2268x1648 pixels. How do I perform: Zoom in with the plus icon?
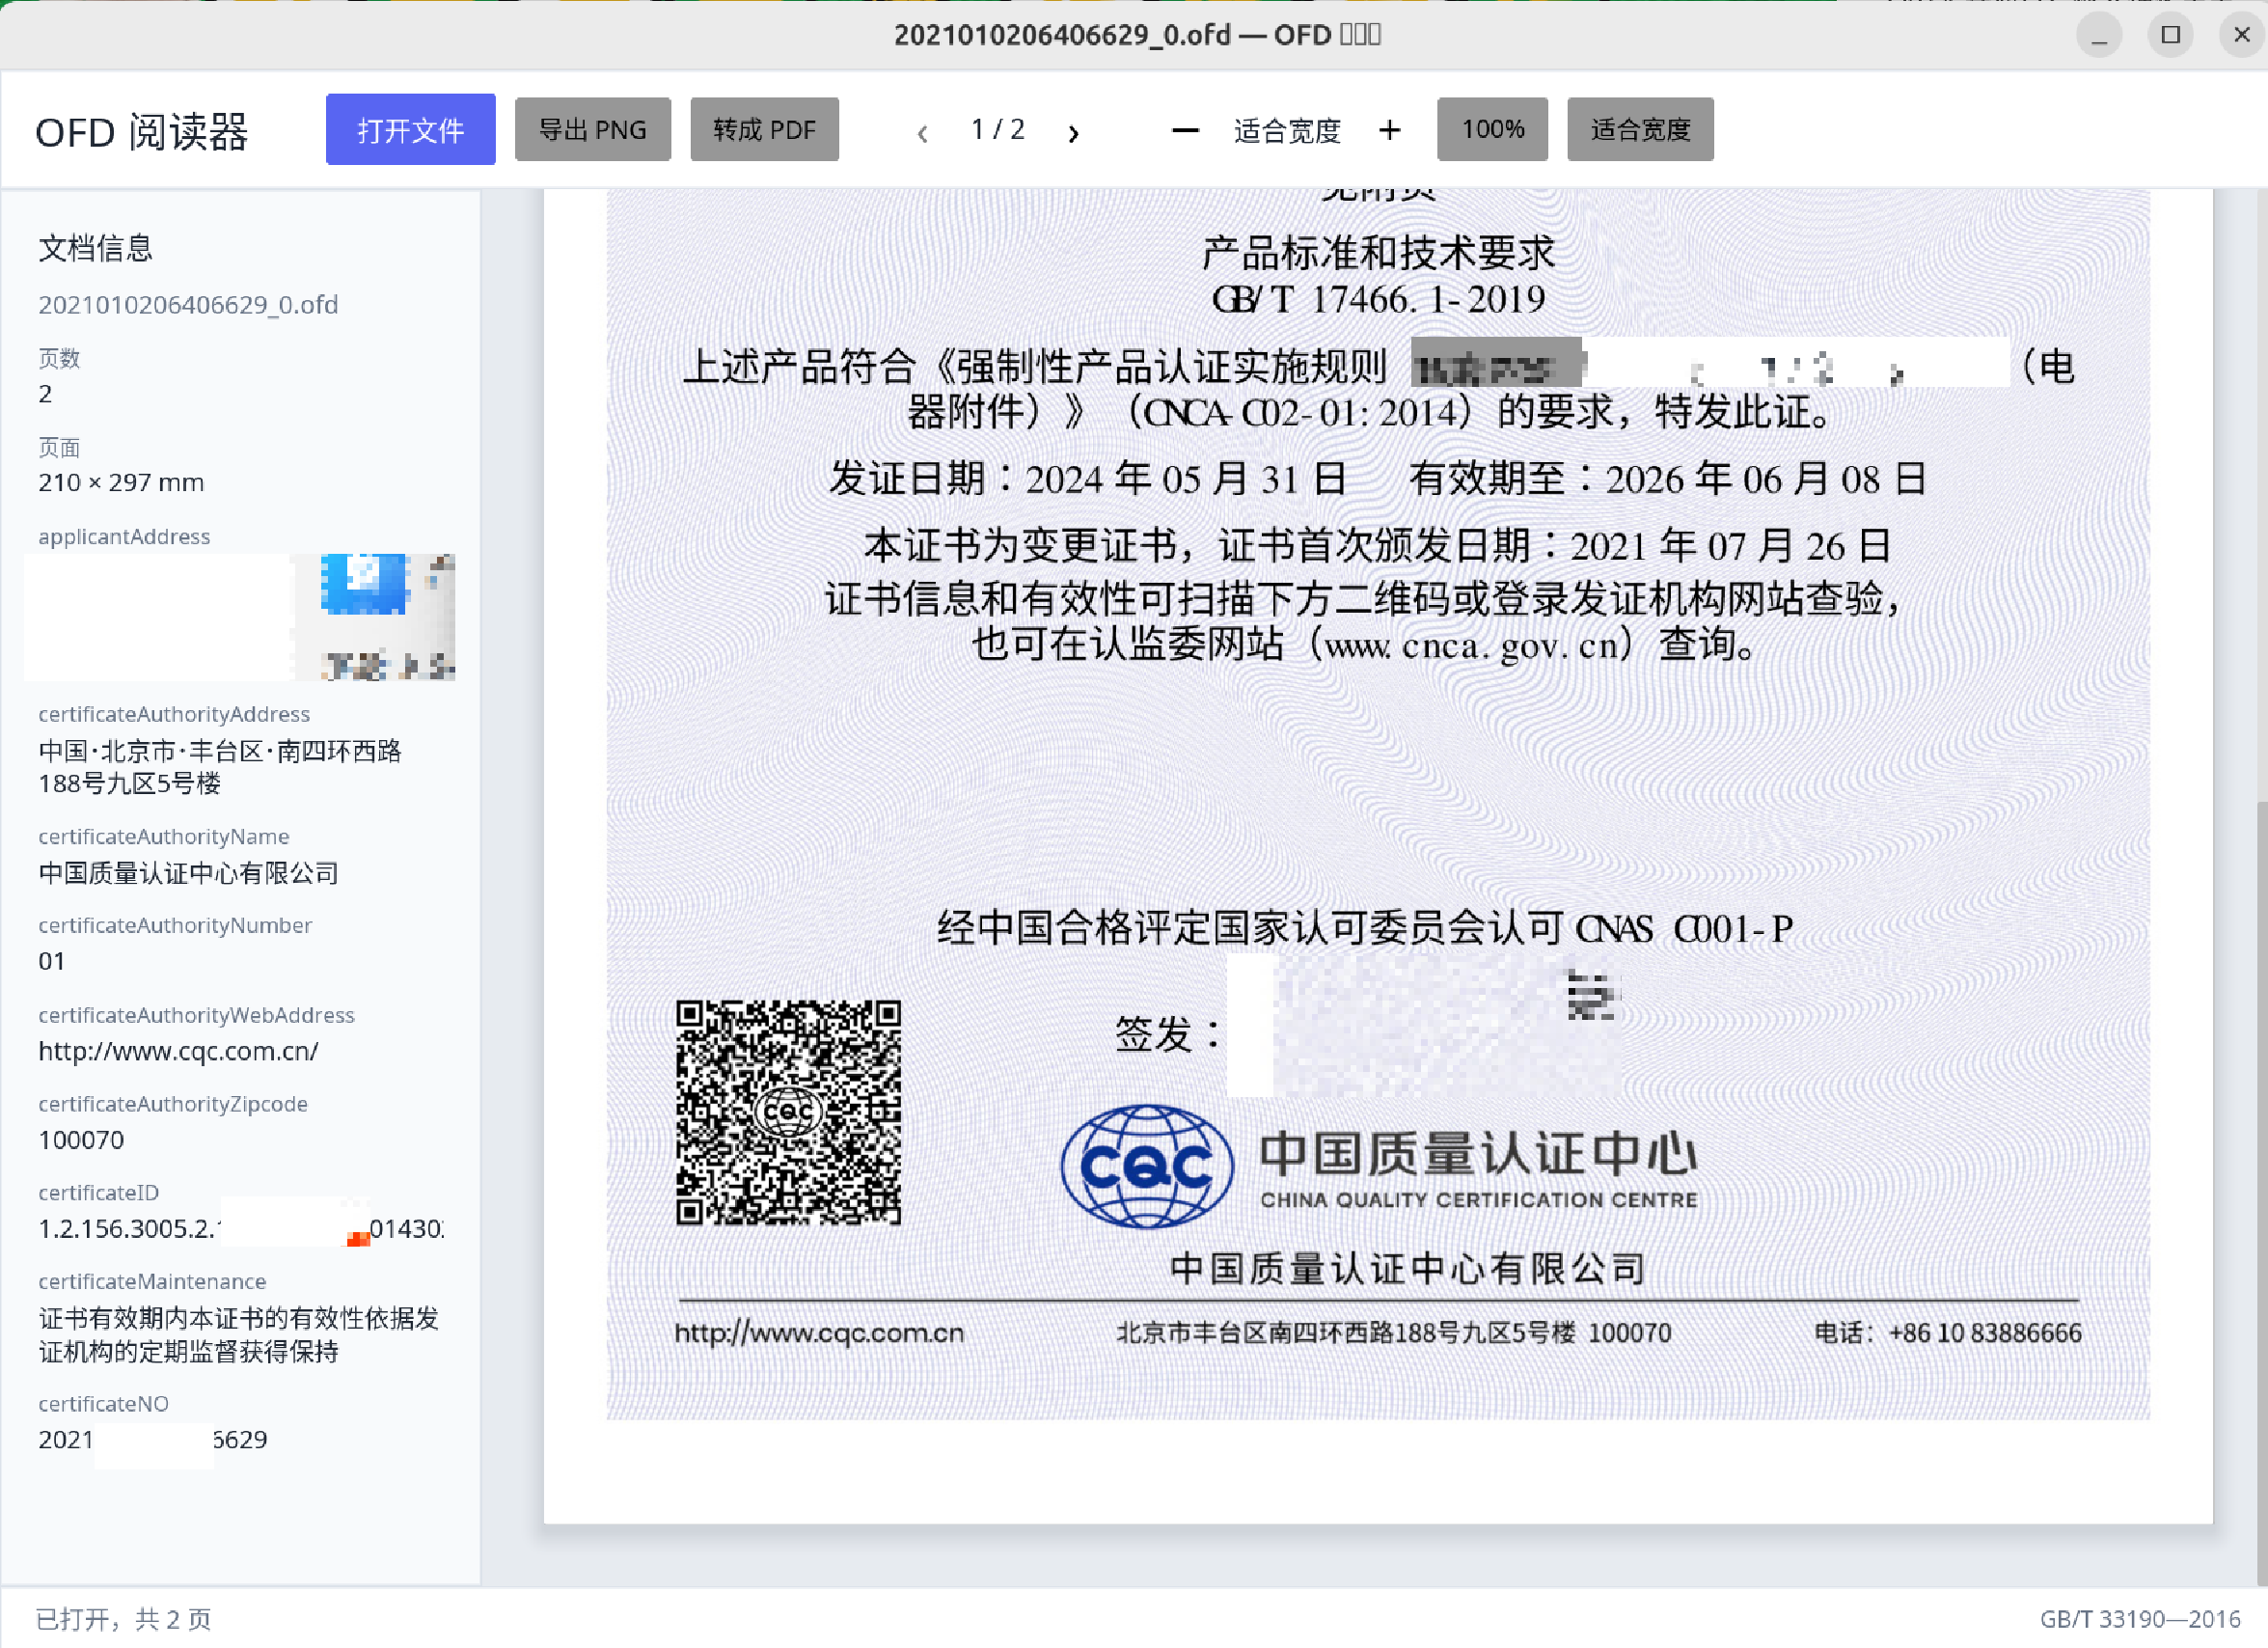click(x=1389, y=130)
